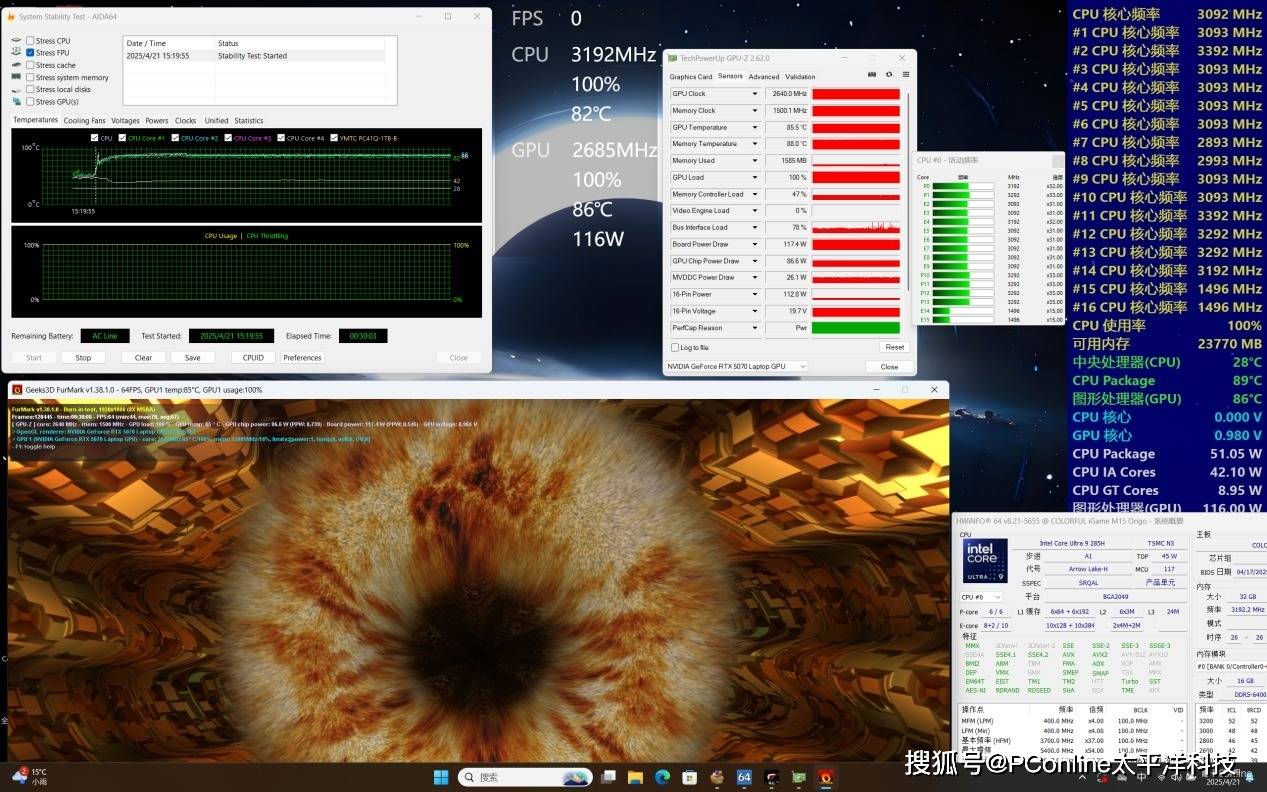Click AIDA64 taskbar icon labeled 64
Viewport: 1267px width, 792px height.
[x=744, y=777]
